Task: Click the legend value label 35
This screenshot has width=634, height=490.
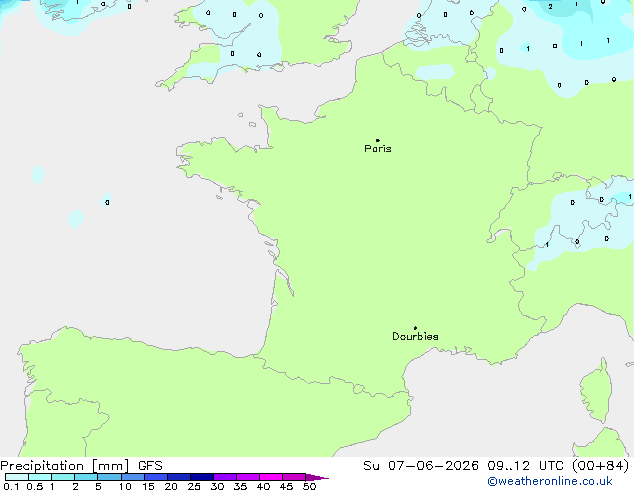Action: 240,486
